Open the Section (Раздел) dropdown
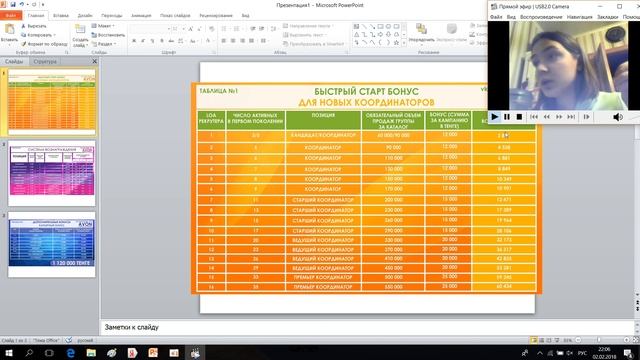Image resolution: width=640 pixels, height=360 pixels. point(104,44)
